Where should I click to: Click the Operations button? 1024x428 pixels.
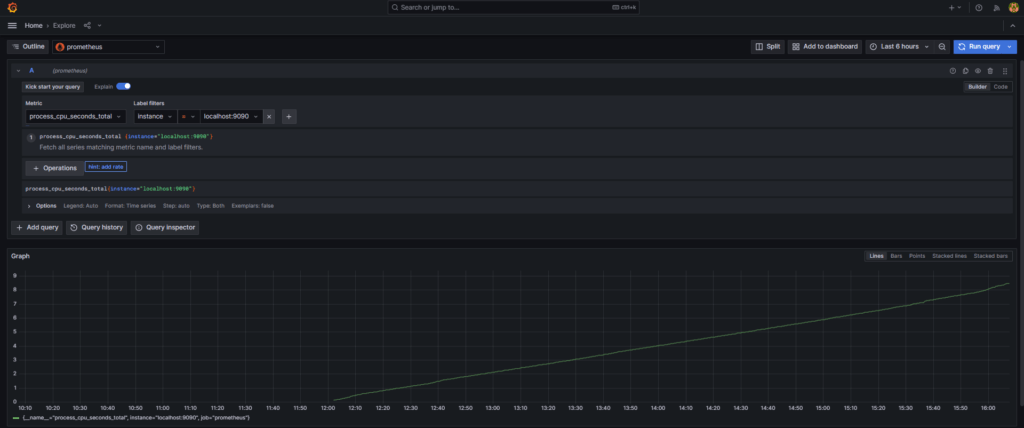pos(55,168)
